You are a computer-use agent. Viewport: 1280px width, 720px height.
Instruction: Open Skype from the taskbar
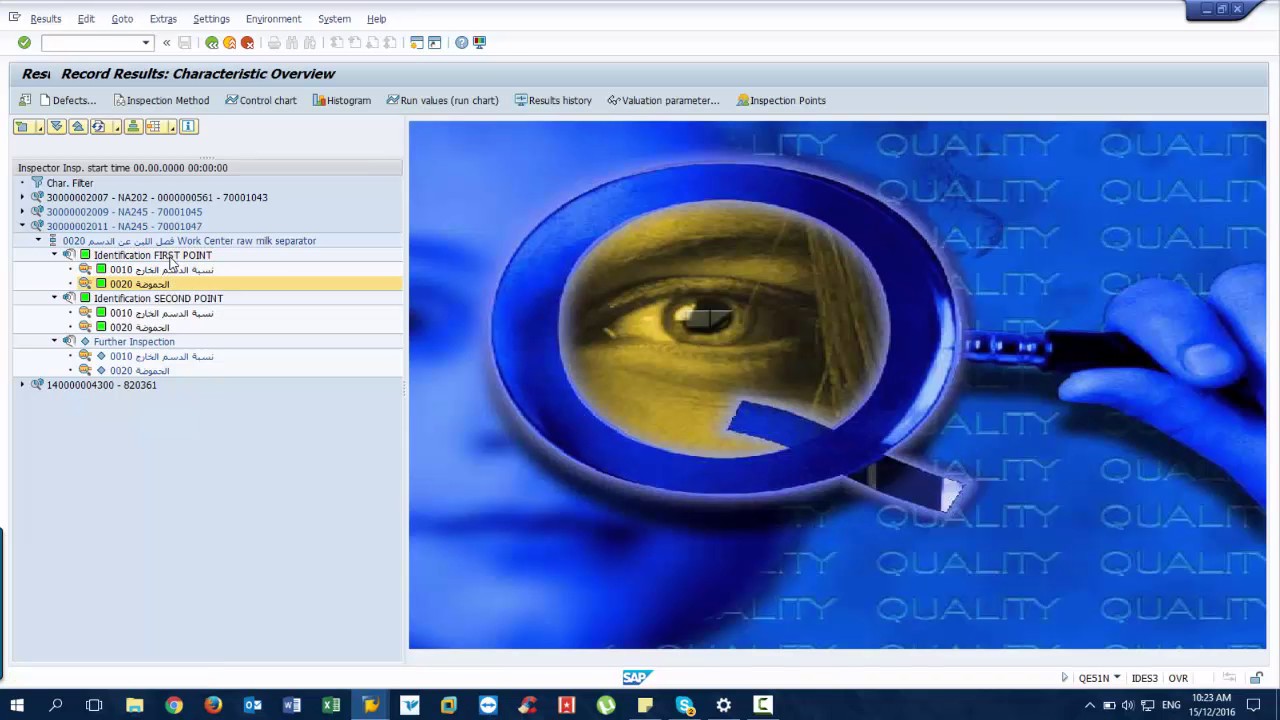click(684, 705)
